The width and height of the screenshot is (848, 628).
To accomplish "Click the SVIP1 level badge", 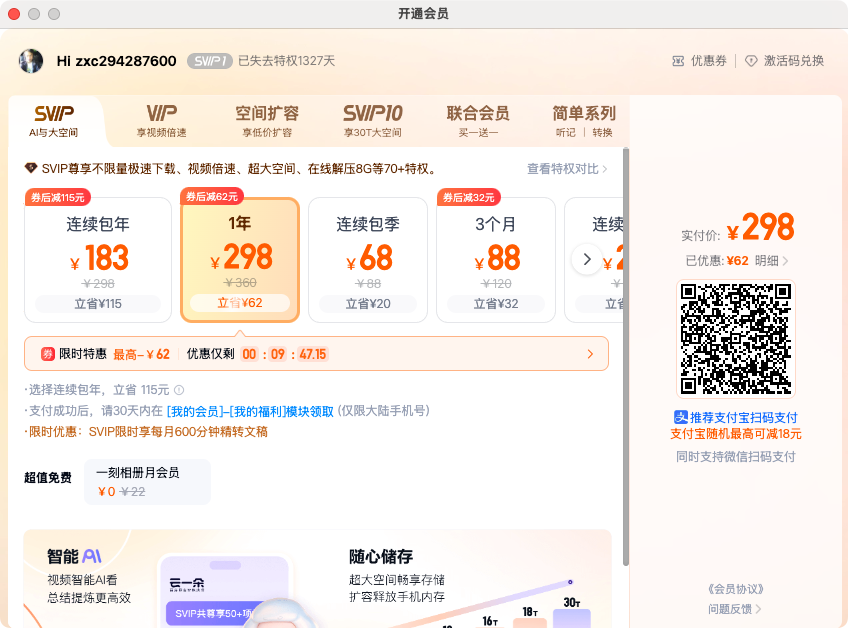I will pyautogui.click(x=210, y=61).
